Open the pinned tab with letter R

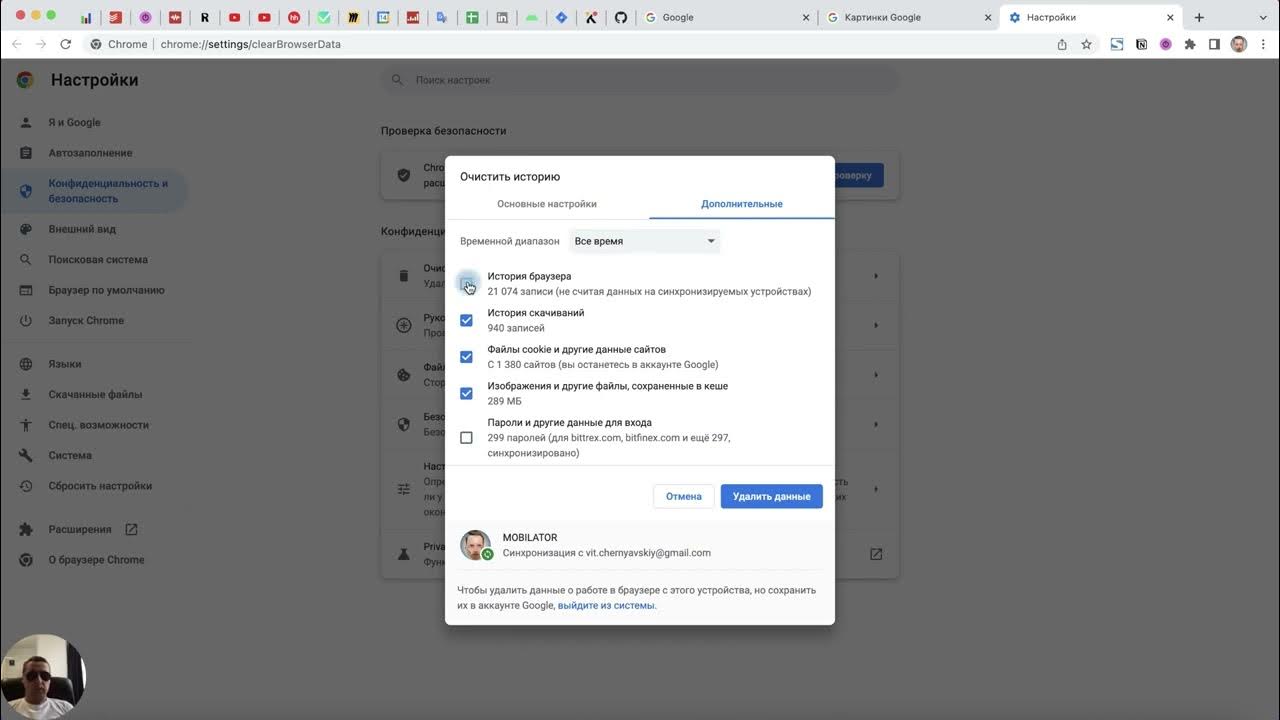pos(205,17)
